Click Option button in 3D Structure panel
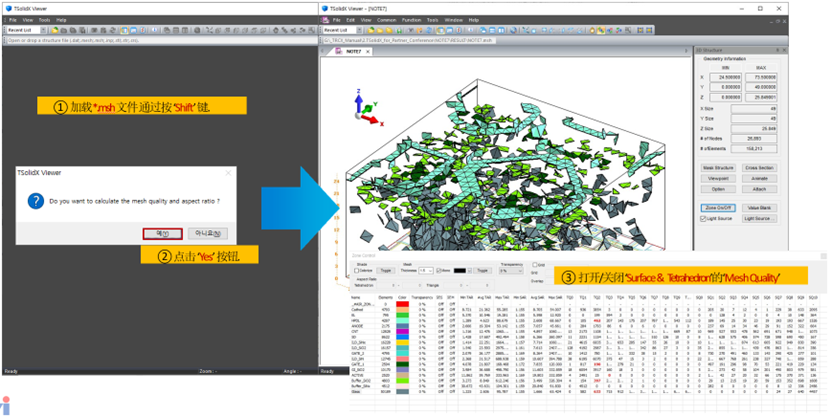 [x=718, y=189]
